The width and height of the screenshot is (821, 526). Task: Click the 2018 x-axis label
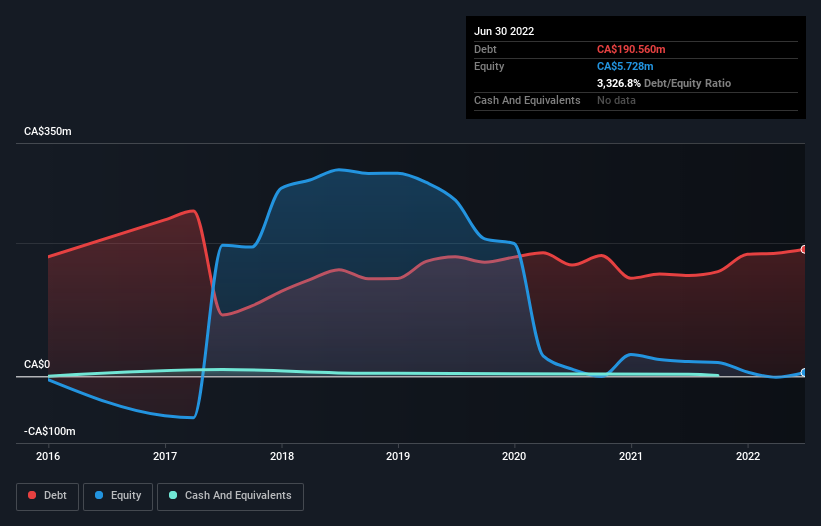[282, 456]
